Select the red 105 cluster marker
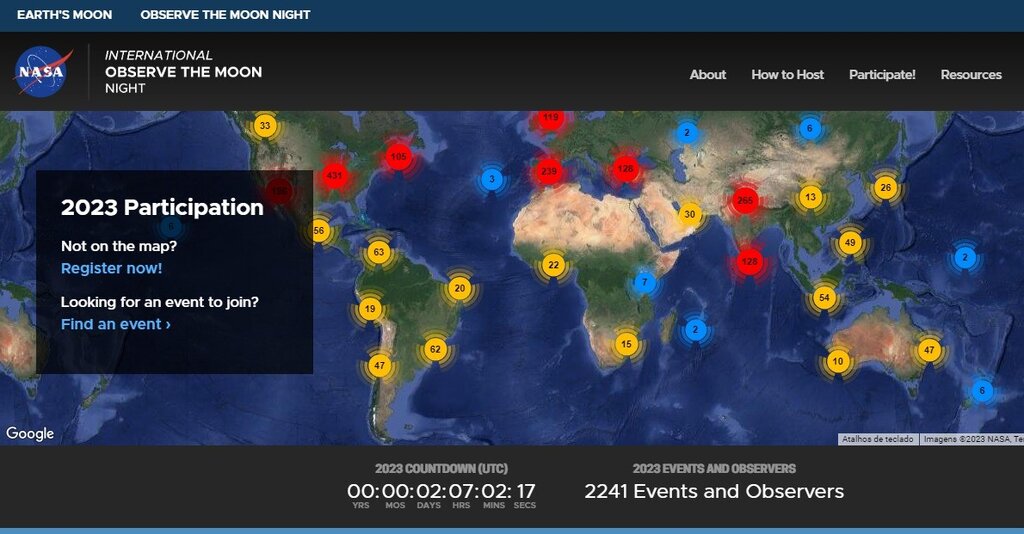 399,156
